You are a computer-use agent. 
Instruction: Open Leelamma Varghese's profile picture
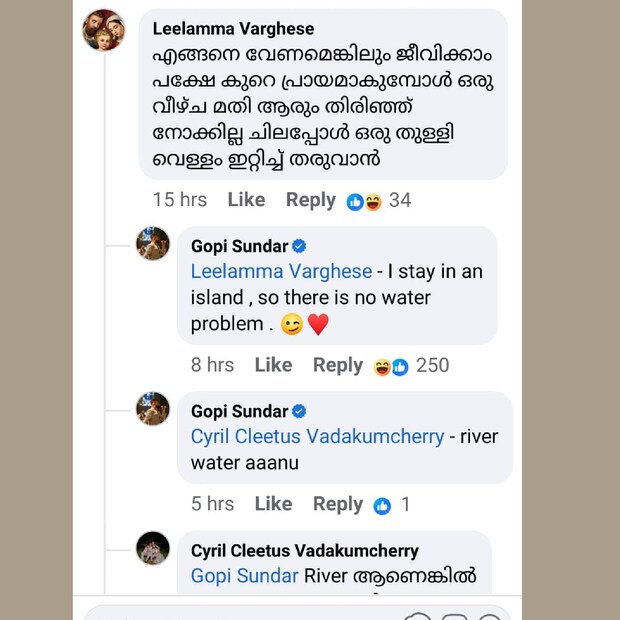click(104, 31)
